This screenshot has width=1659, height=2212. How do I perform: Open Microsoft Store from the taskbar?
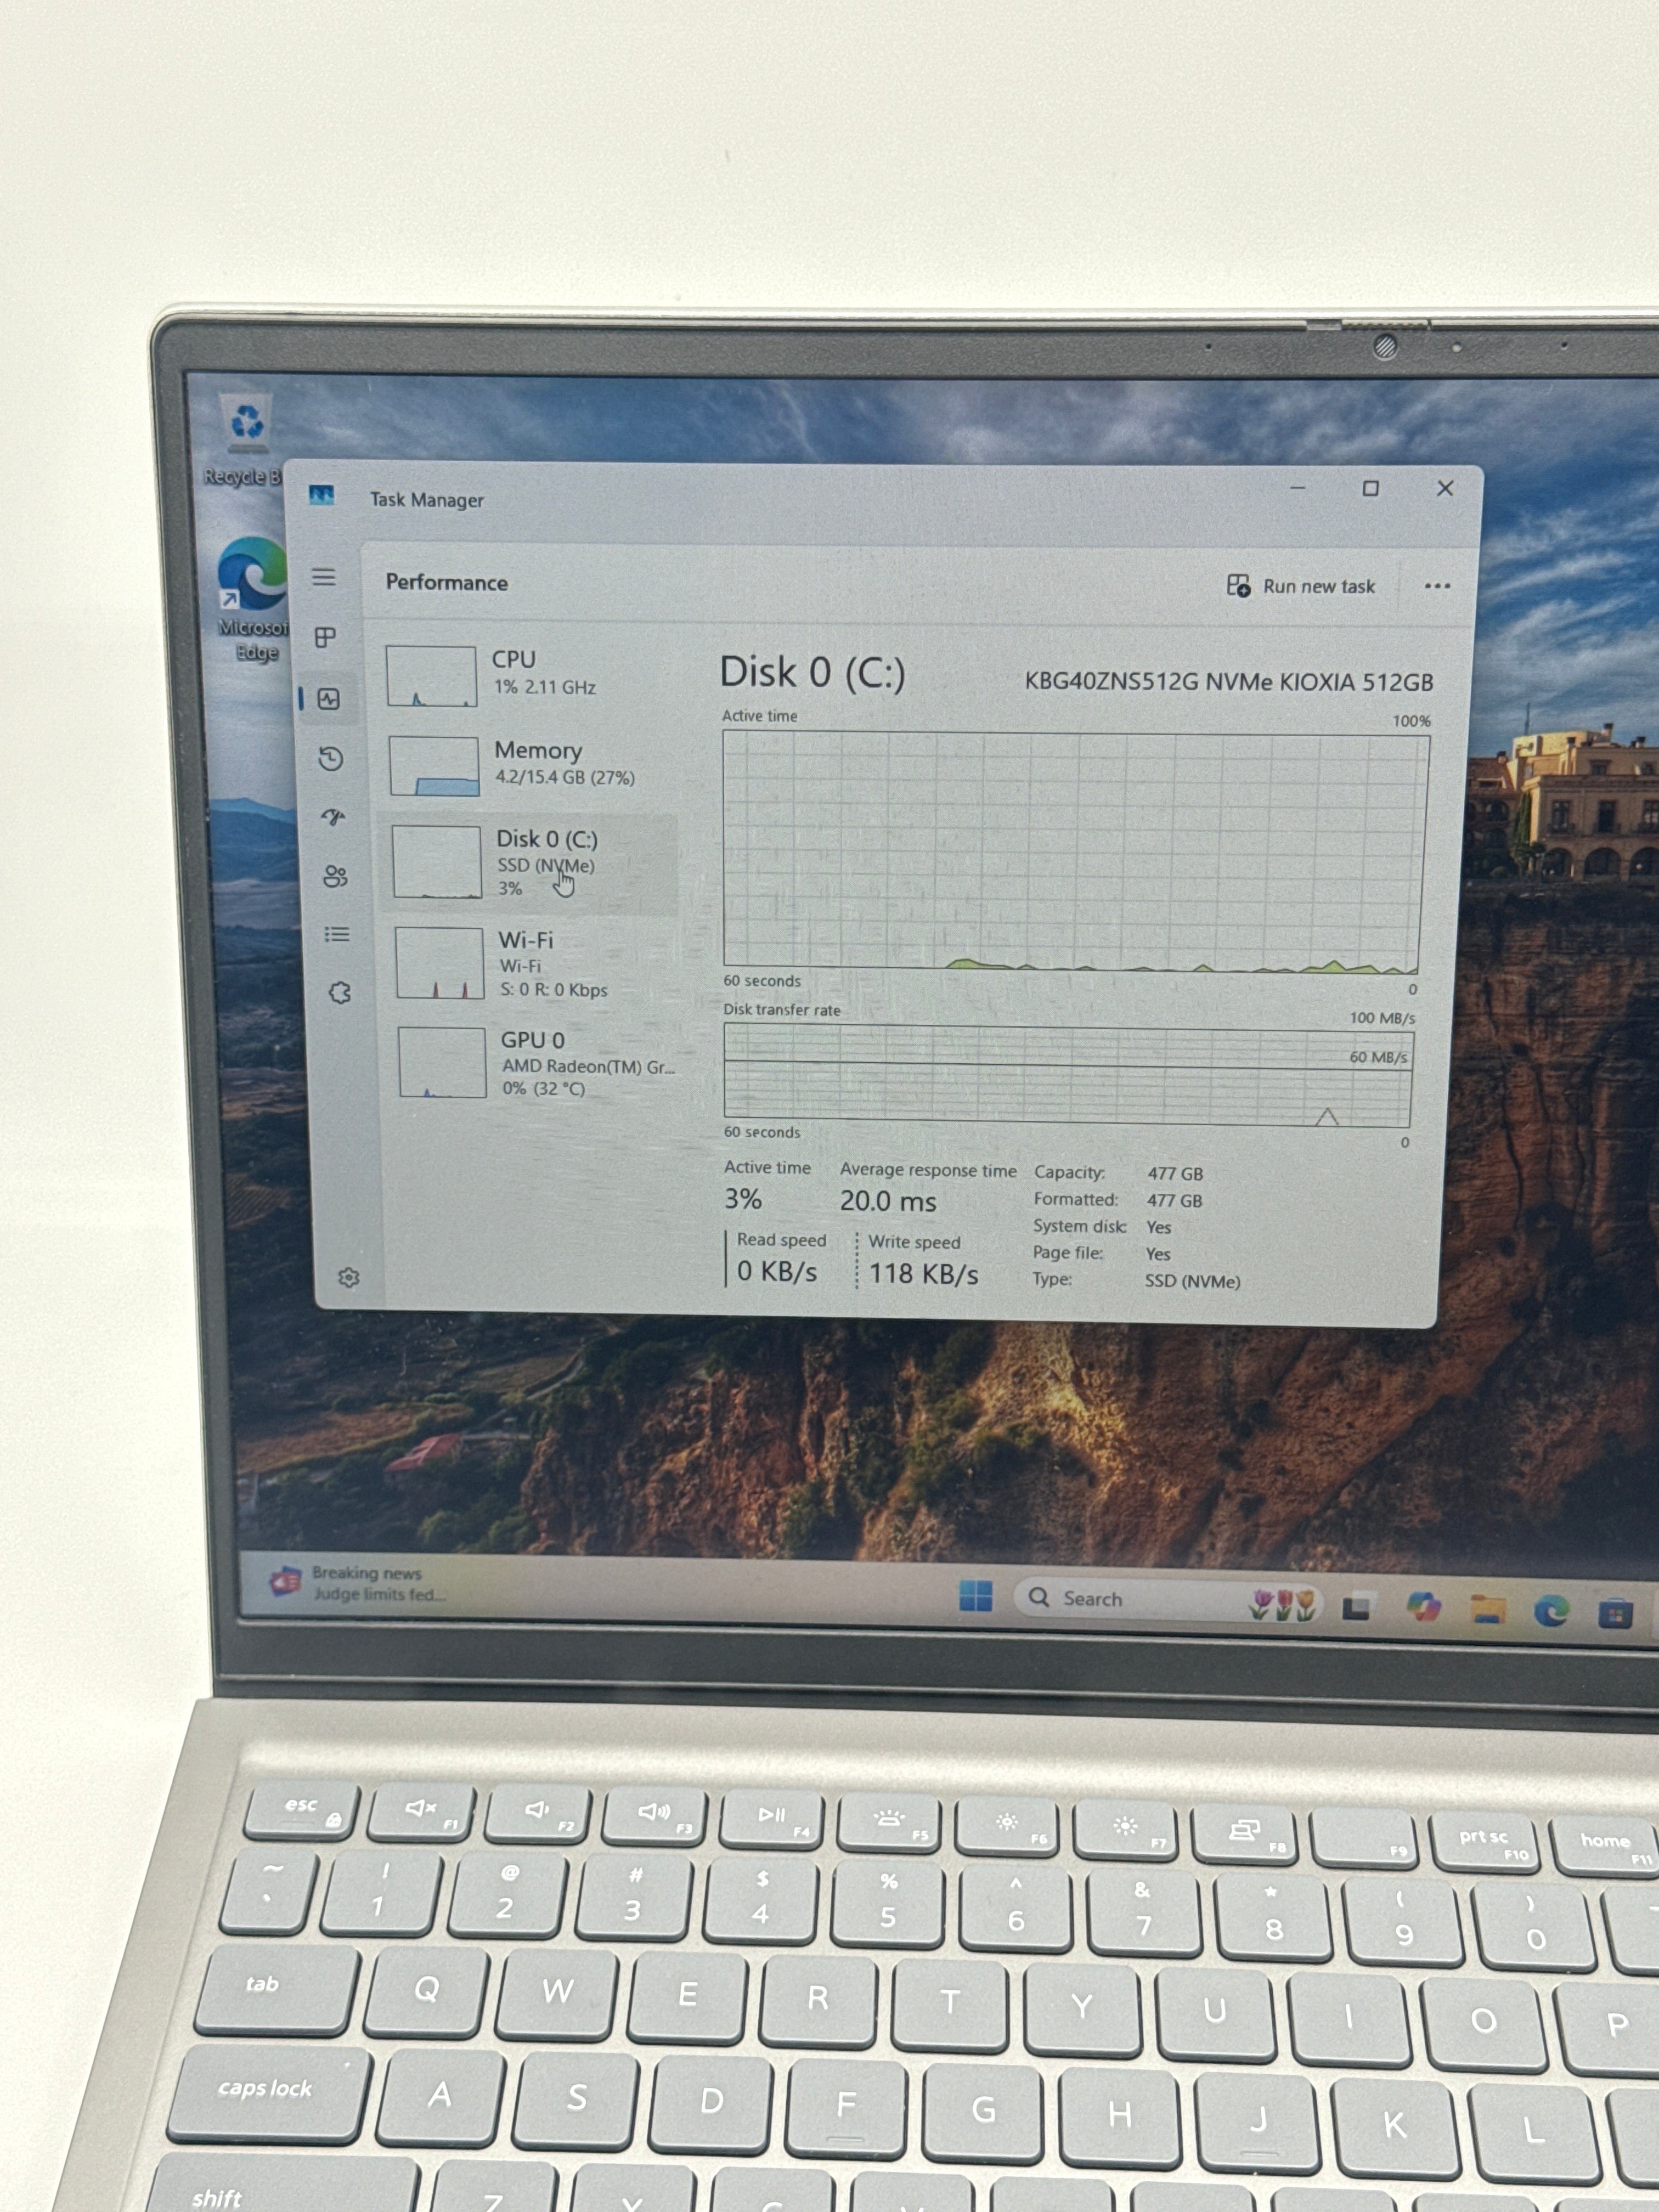click(x=1615, y=1613)
